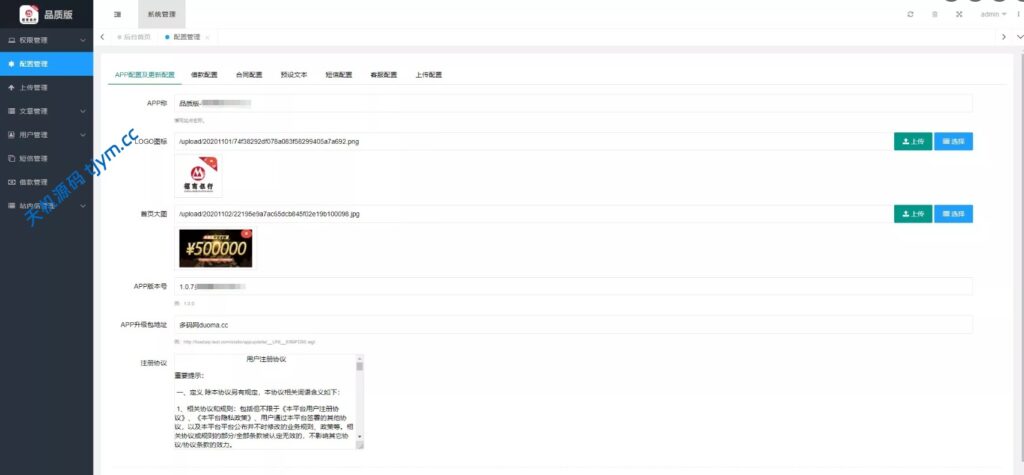Open the 客服配置 tab
1024x475 pixels.
tap(383, 75)
